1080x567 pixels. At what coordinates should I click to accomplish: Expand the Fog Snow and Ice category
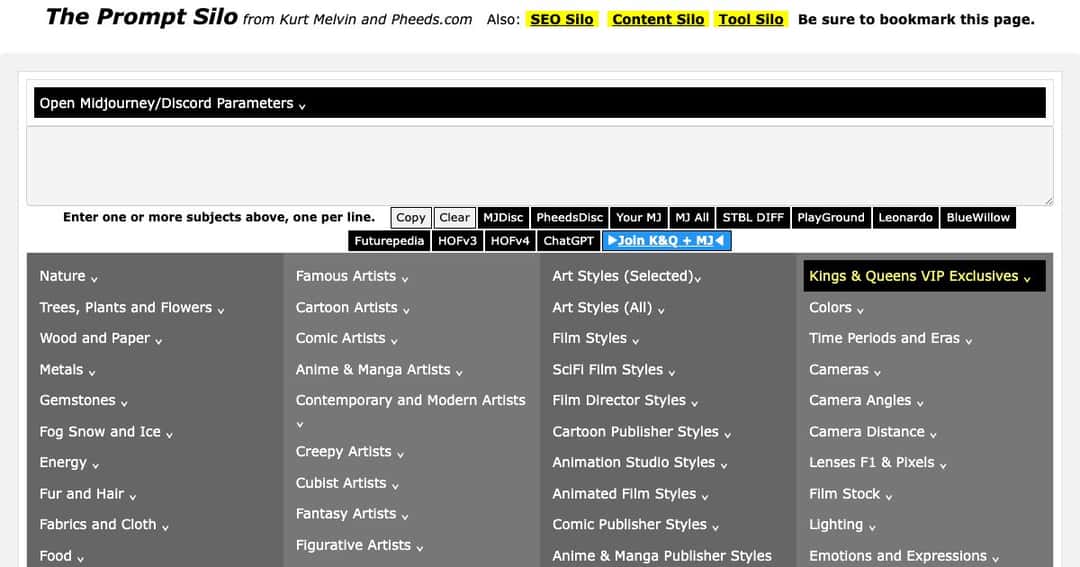[106, 432]
